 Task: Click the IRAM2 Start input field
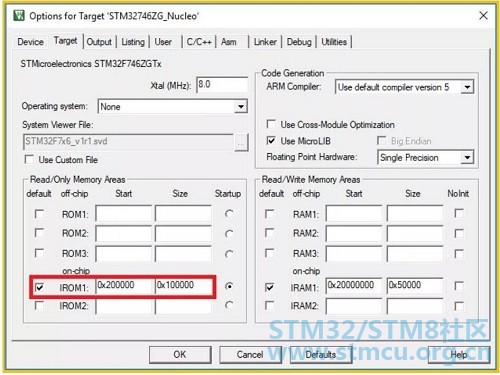[x=354, y=307]
